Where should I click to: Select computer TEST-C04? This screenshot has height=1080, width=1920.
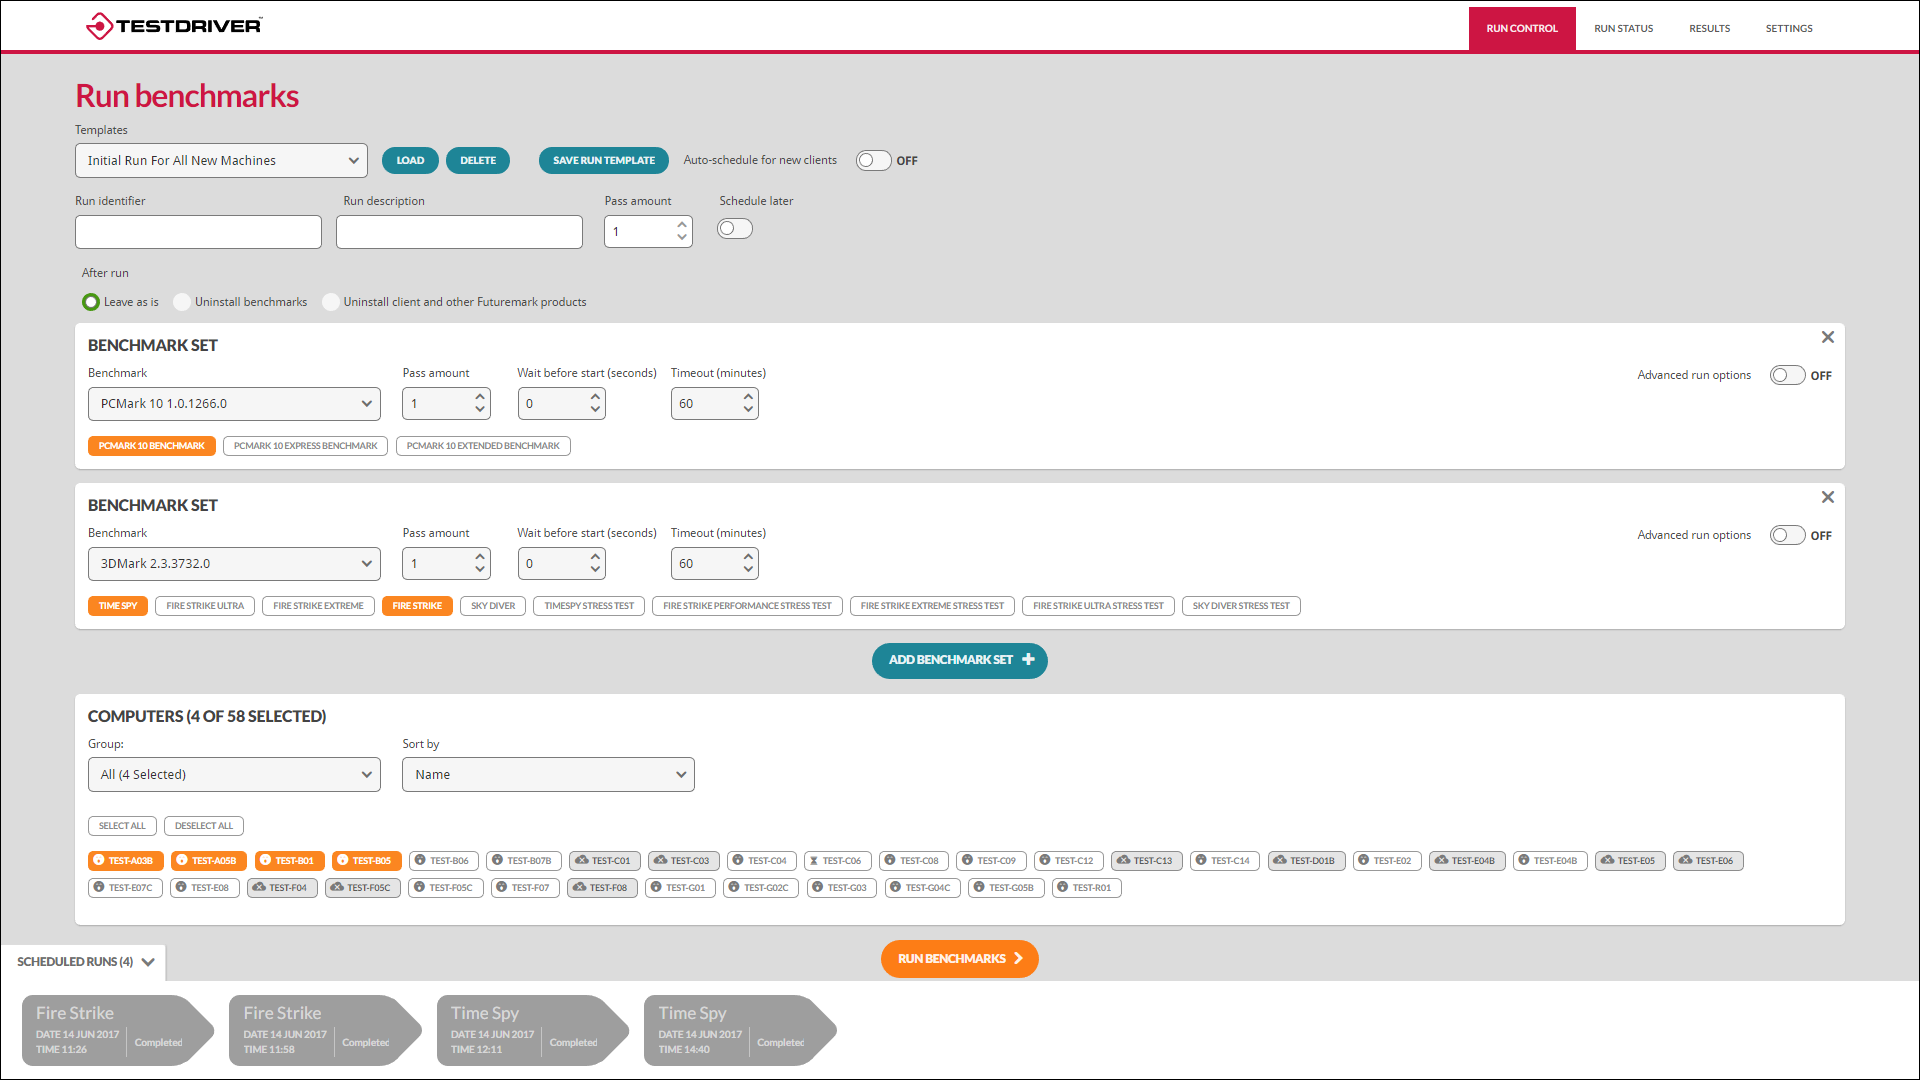(x=762, y=861)
